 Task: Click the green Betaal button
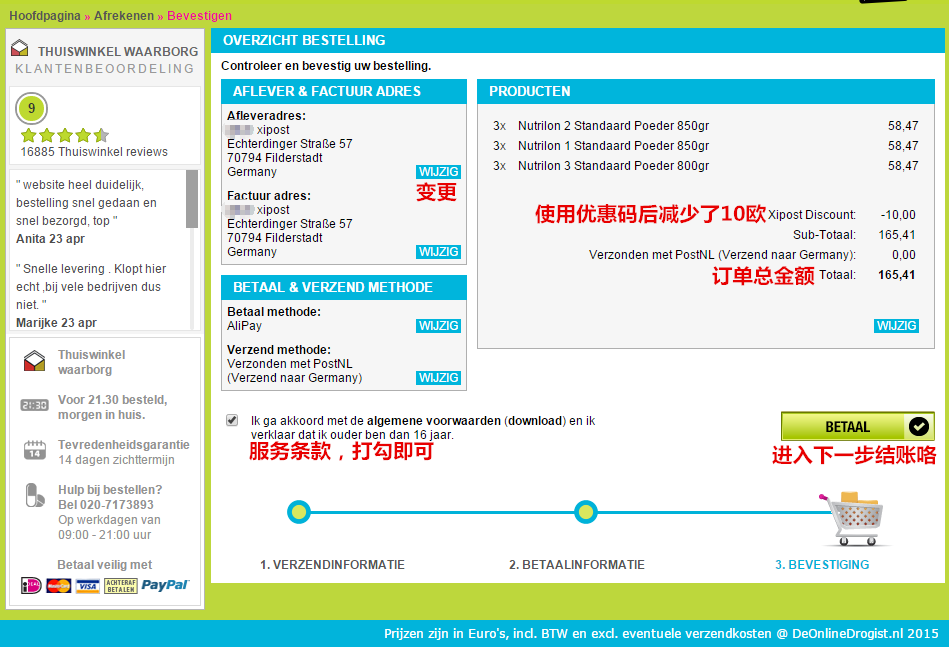click(857, 427)
